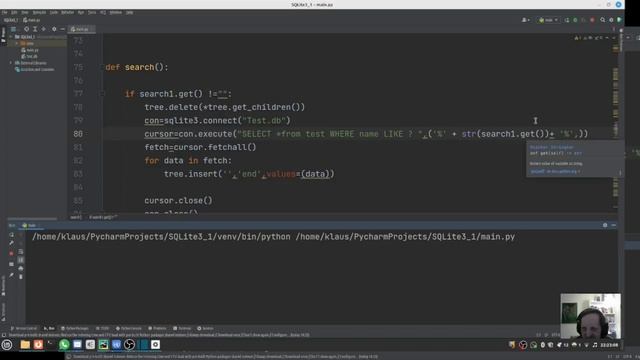Rerun program from Run panel
This screenshot has height=360, width=640.
11,235
